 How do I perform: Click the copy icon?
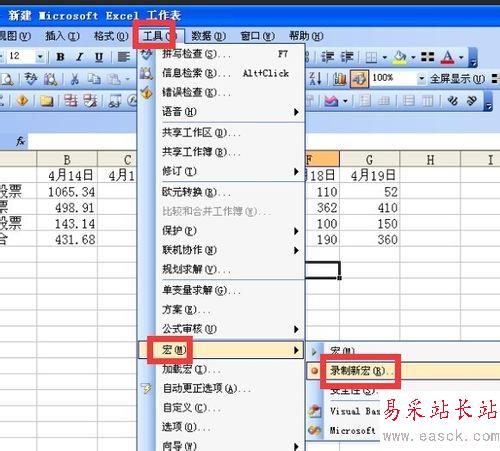tap(94, 79)
